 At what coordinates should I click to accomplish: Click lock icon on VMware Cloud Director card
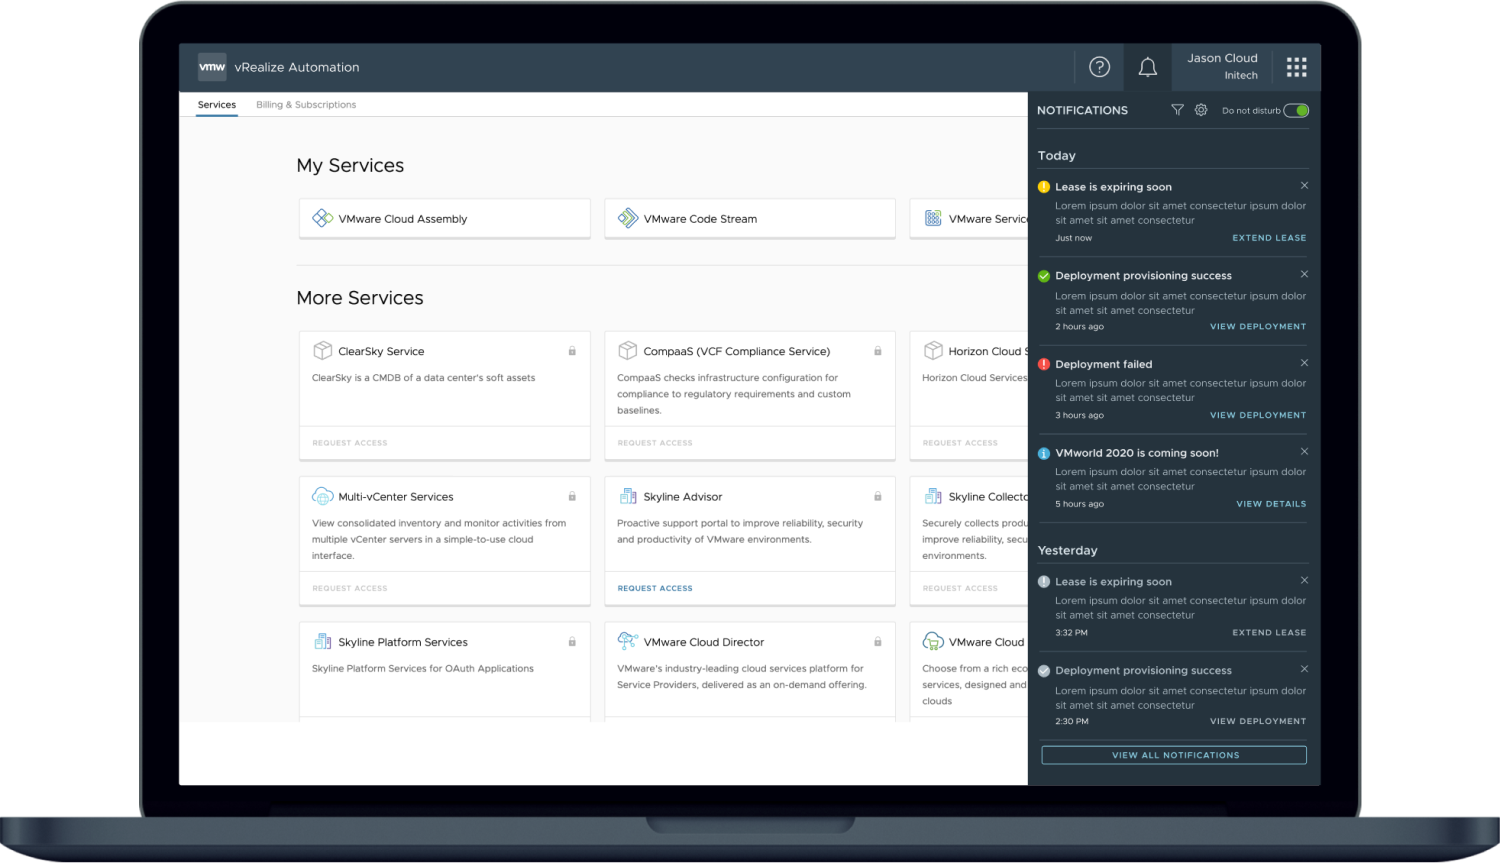click(x=878, y=642)
